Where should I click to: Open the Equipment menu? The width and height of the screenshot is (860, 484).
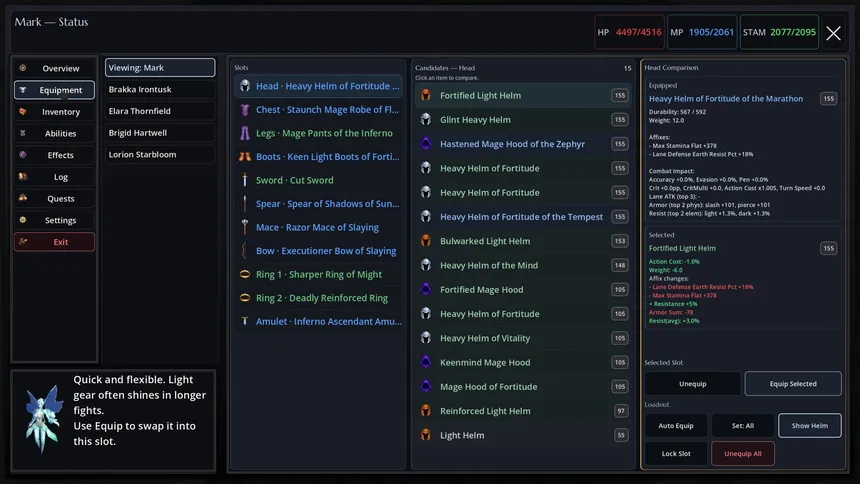[54, 90]
